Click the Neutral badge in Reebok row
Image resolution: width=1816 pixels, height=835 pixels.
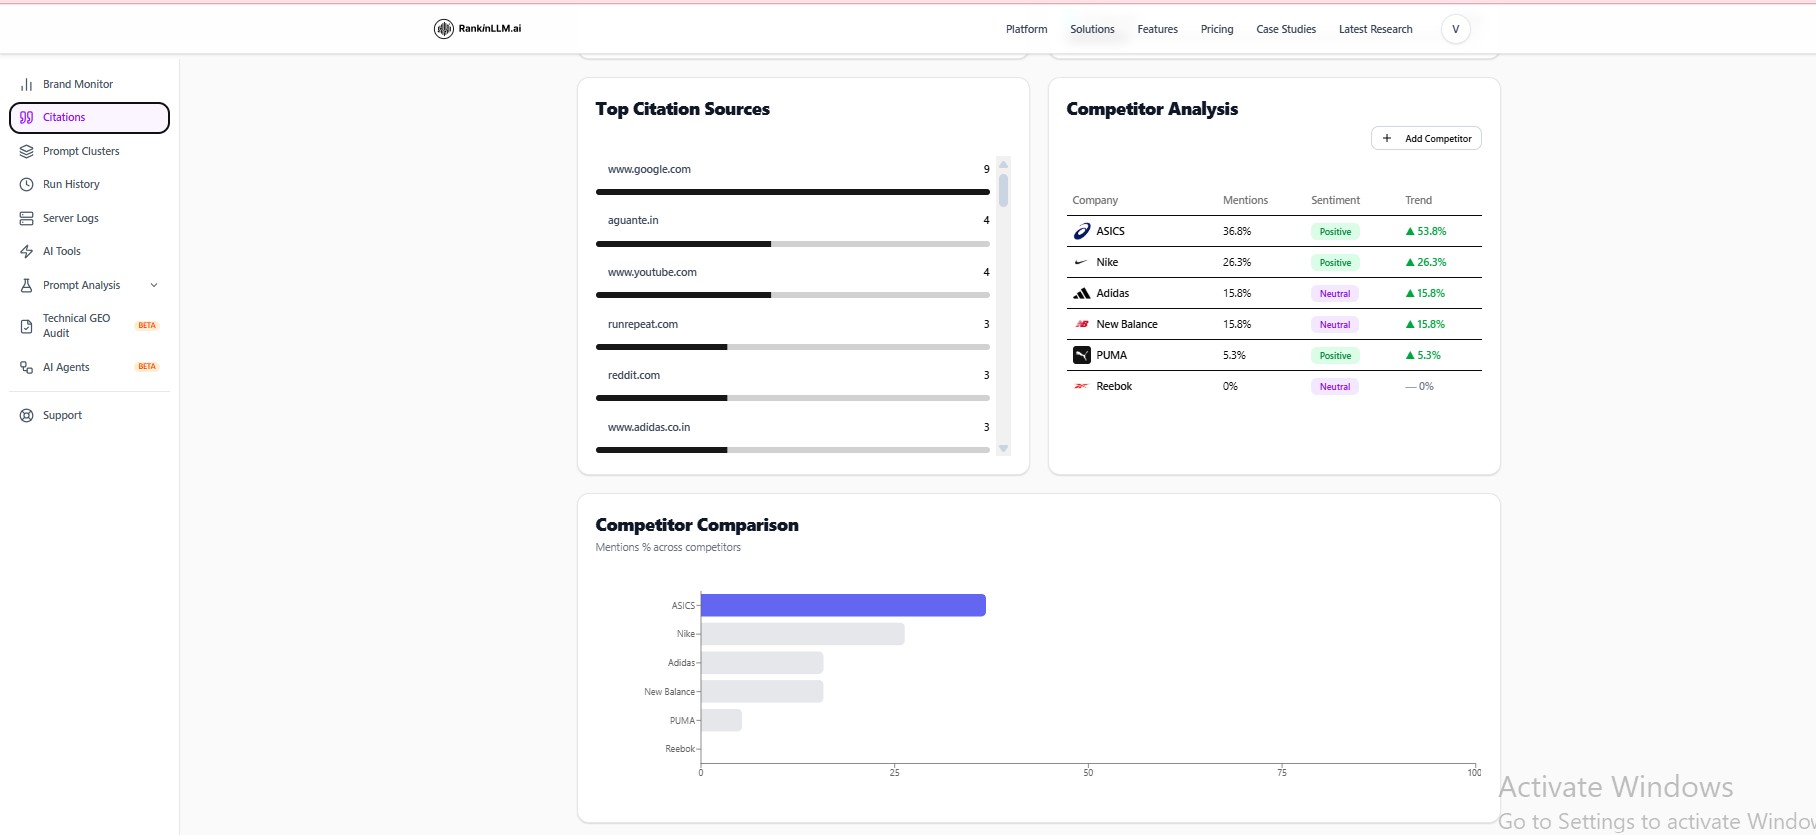tap(1335, 387)
